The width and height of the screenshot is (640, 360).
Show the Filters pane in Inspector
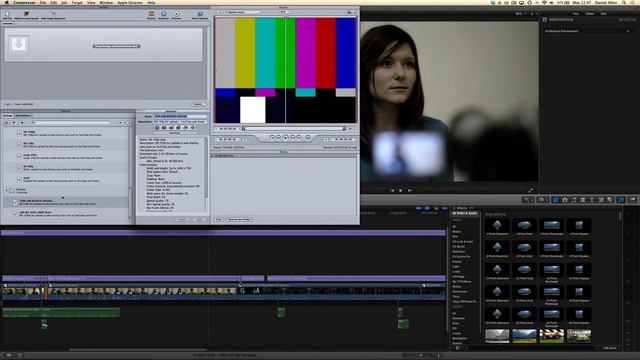coord(178,128)
